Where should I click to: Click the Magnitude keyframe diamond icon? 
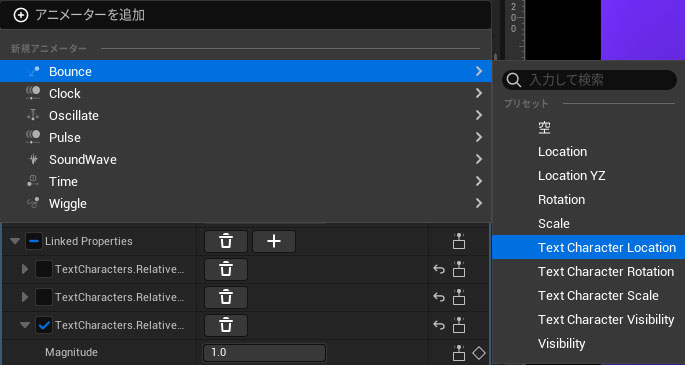(x=479, y=353)
